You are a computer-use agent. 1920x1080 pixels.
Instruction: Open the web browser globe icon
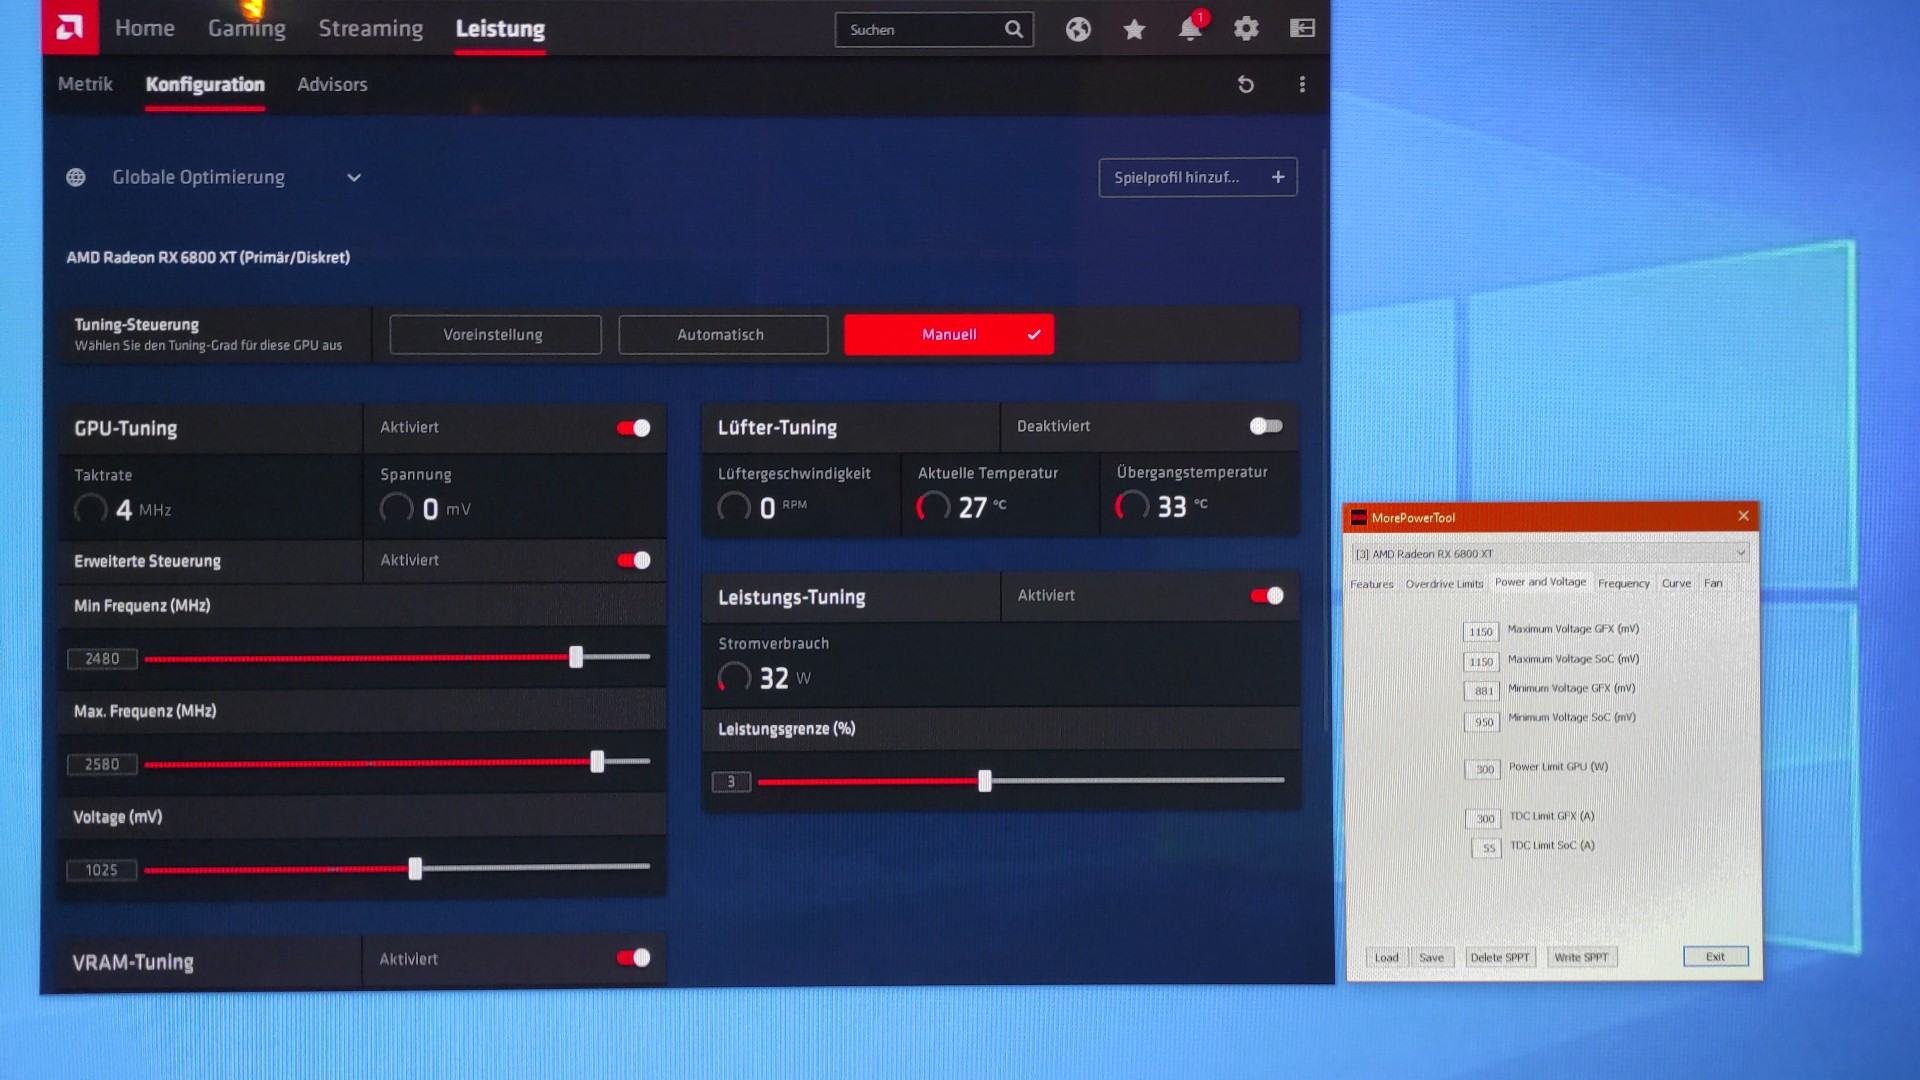(1078, 29)
